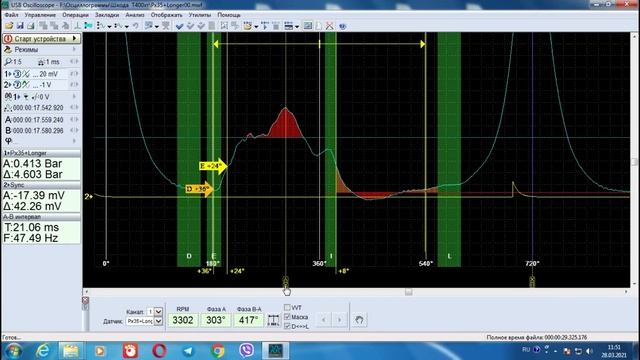Click the 2+Sync channel header
640x360 pixels.
pyautogui.click(x=41, y=185)
